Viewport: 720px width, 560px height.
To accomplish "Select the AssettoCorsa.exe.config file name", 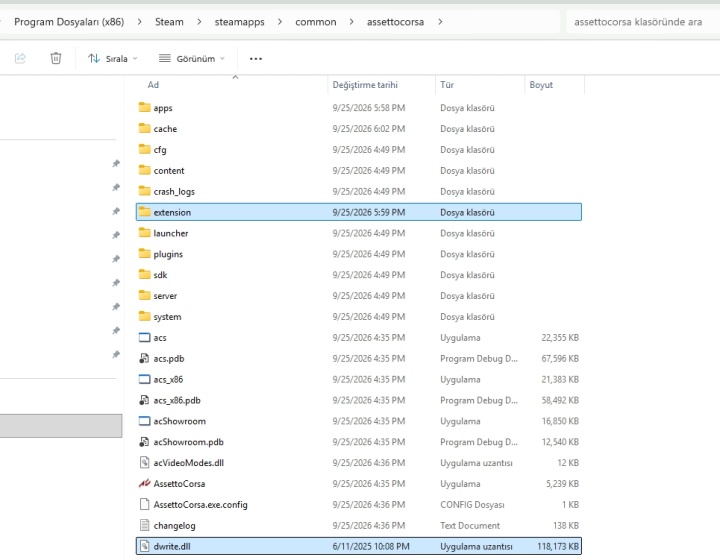I will click(200, 504).
